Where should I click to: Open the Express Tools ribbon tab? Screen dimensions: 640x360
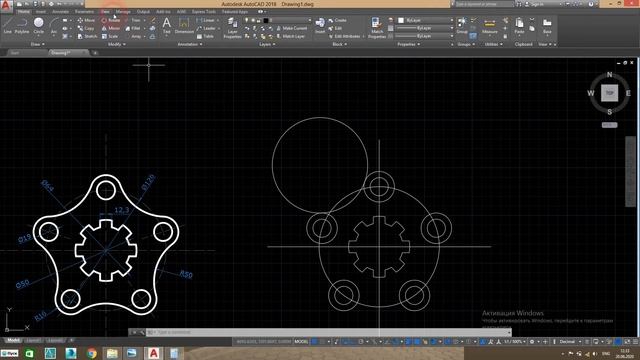[204, 12]
